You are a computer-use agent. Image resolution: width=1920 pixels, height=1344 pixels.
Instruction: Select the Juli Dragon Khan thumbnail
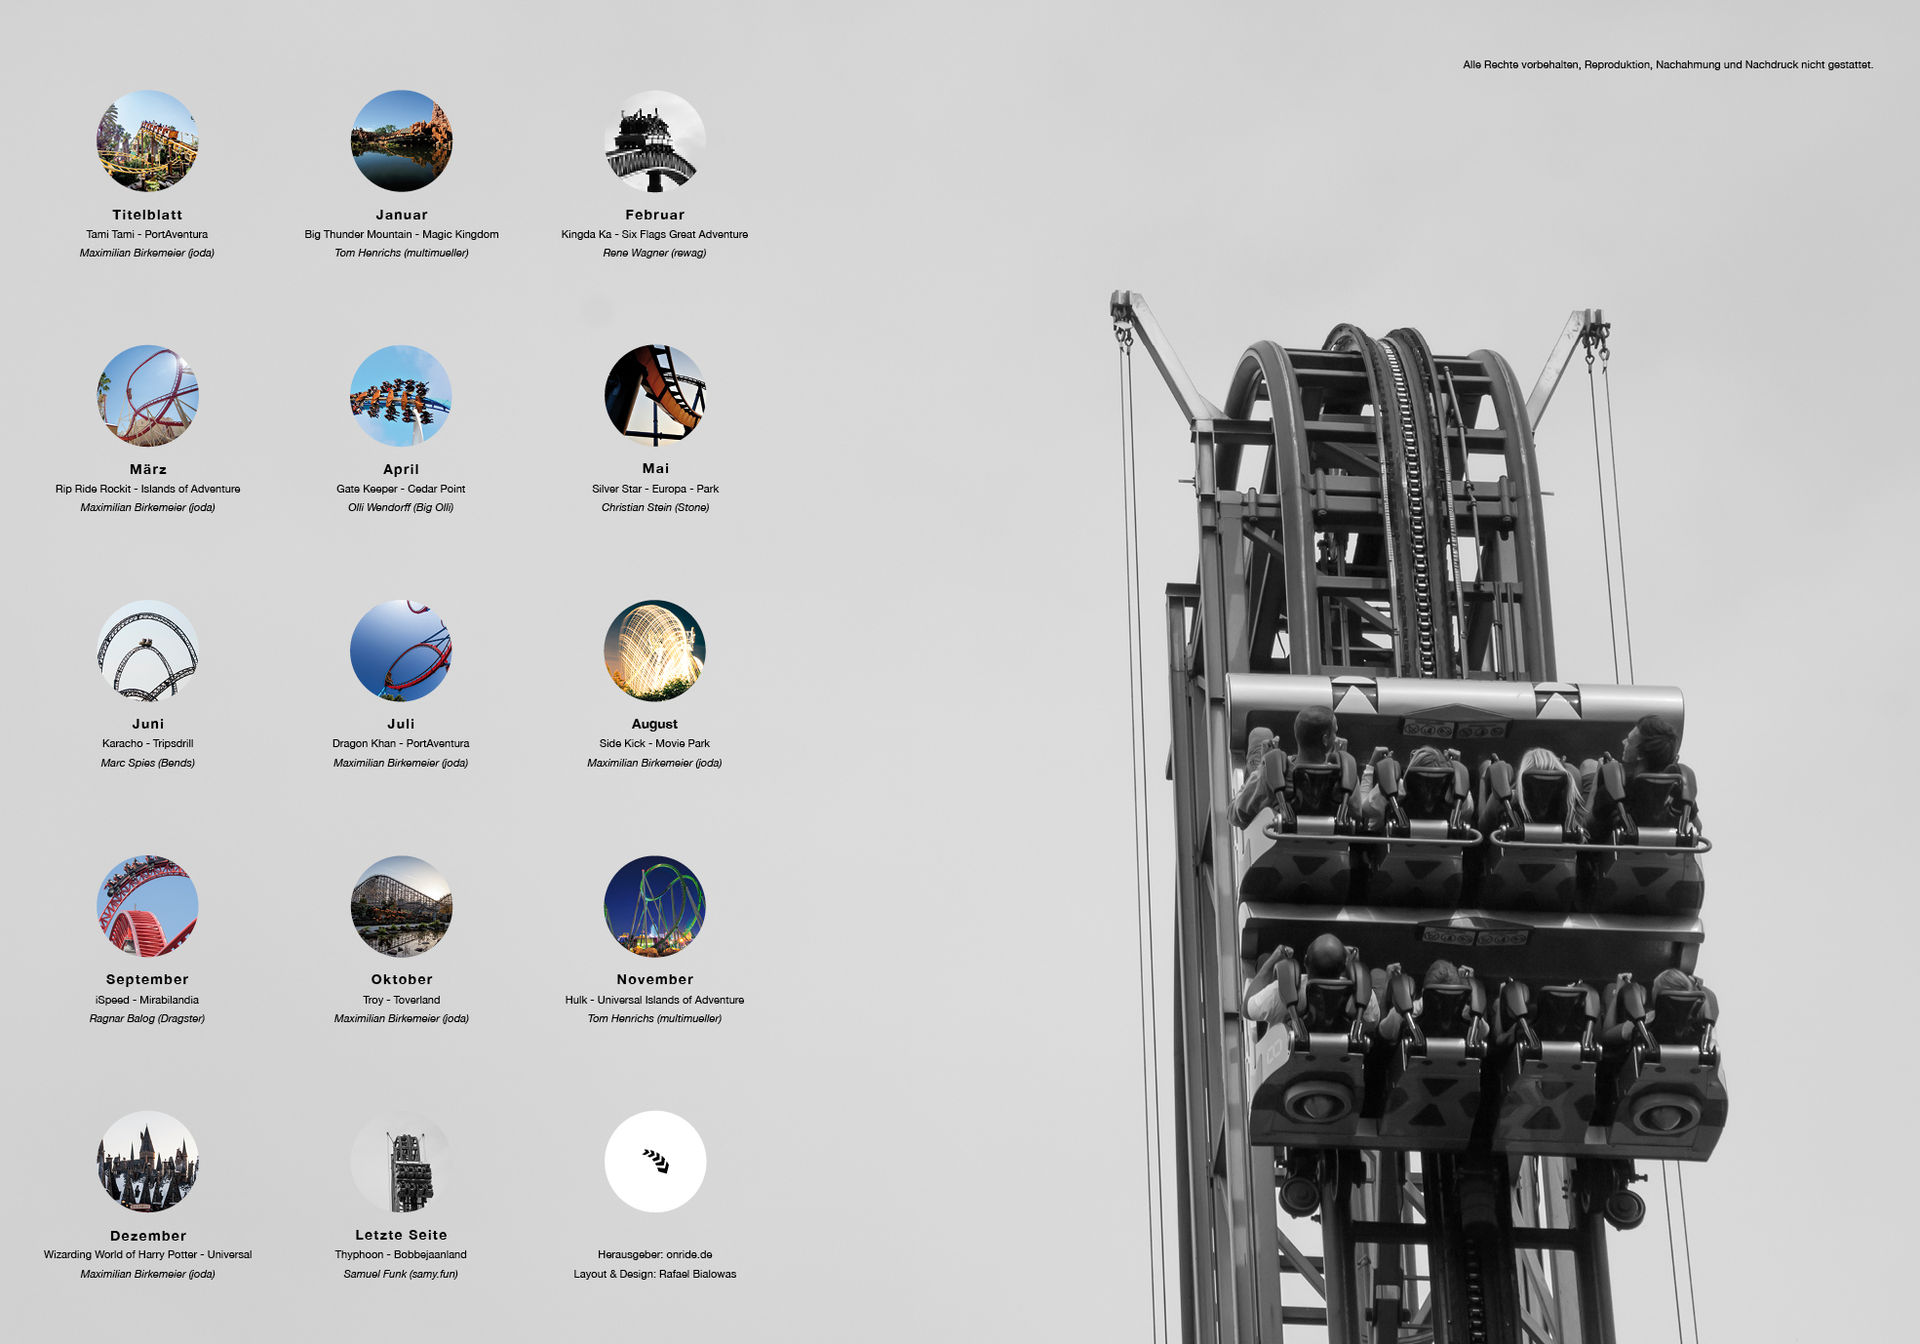401,650
